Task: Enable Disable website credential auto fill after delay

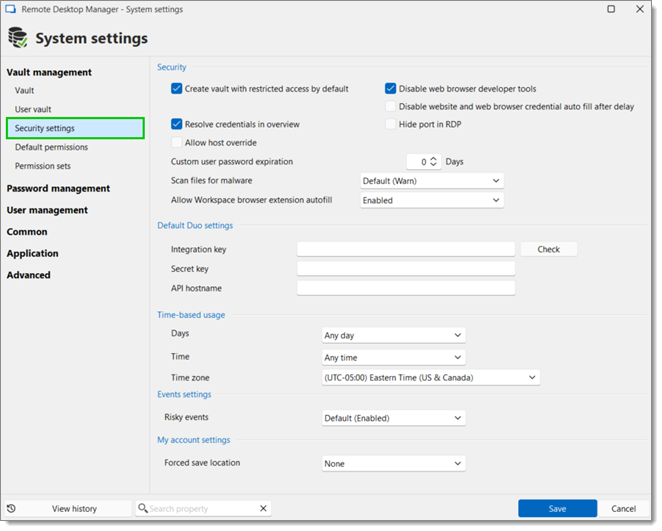Action: click(391, 106)
